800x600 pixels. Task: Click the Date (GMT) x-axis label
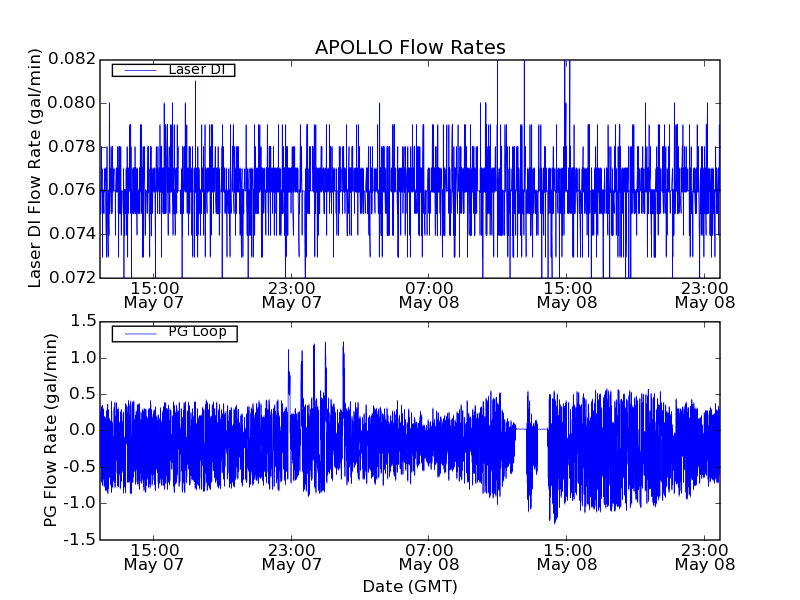(x=410, y=586)
